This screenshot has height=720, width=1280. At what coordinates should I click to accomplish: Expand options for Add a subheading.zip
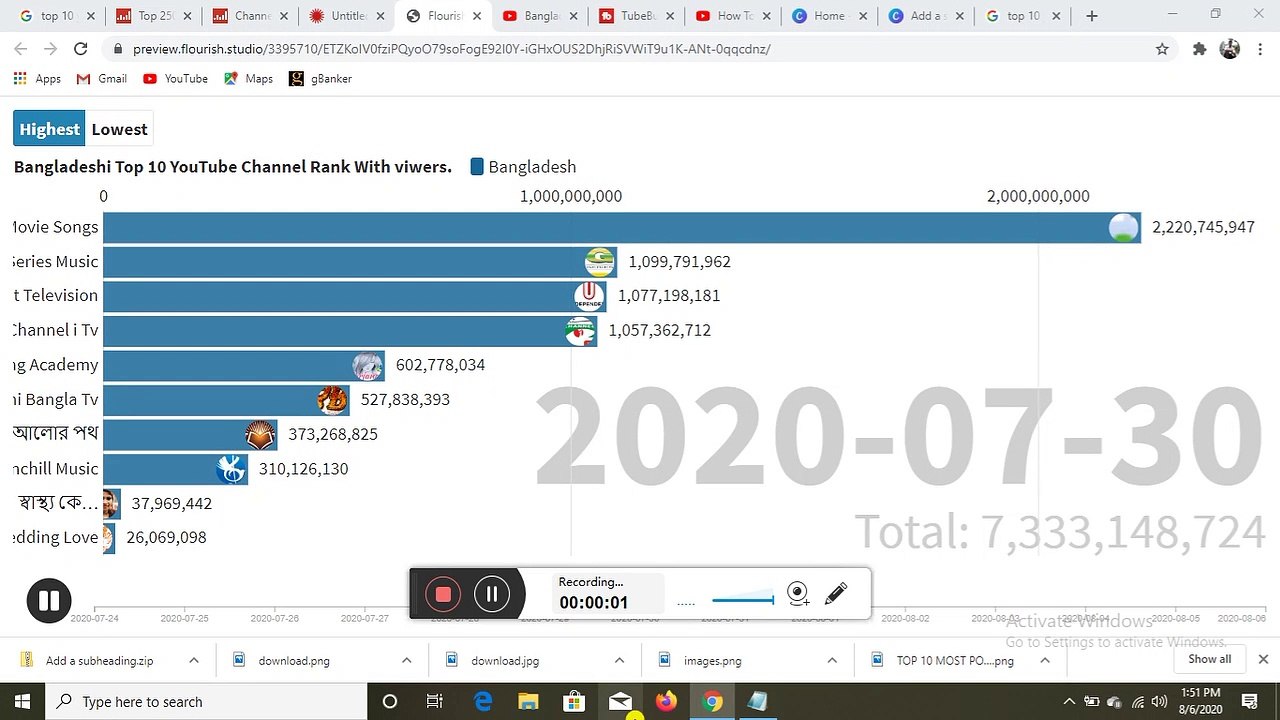194,660
